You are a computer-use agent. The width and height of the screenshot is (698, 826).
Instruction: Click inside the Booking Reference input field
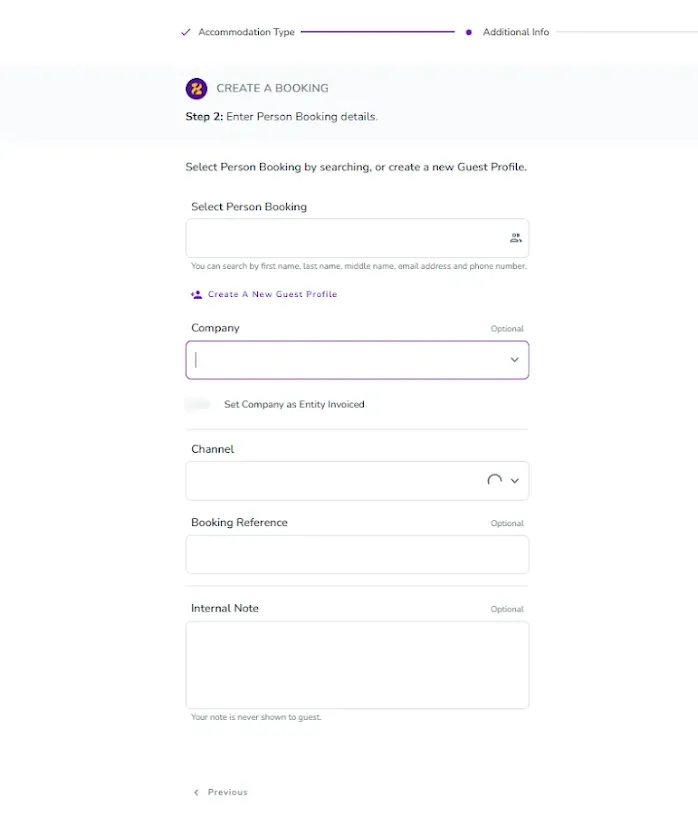pos(357,554)
